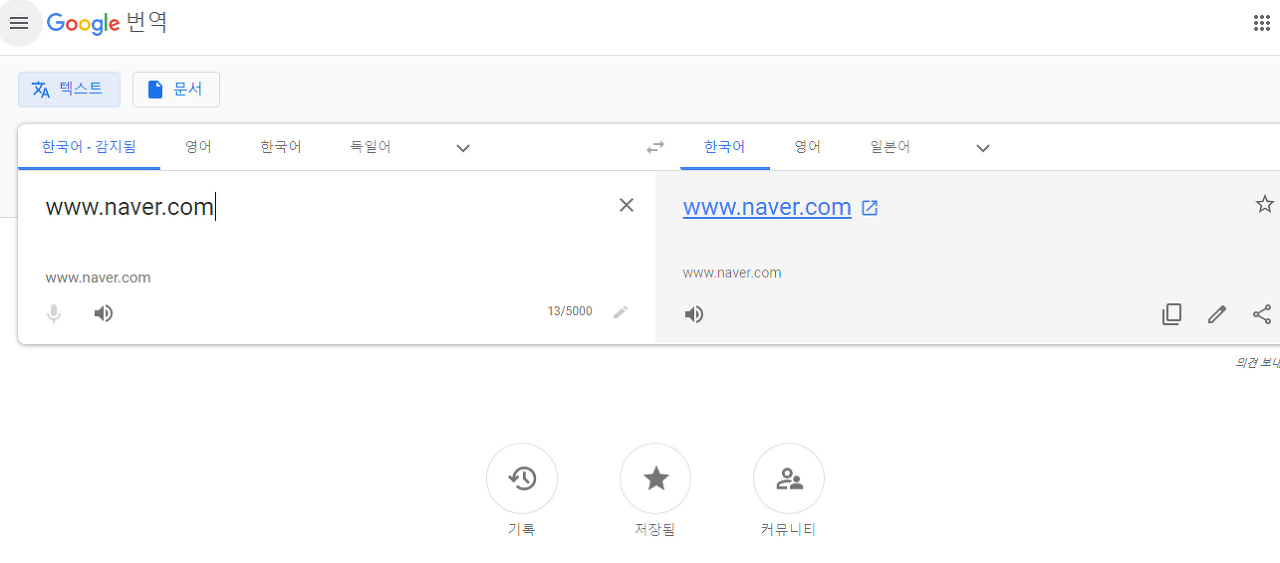Clear the source text with X

[x=627, y=205]
